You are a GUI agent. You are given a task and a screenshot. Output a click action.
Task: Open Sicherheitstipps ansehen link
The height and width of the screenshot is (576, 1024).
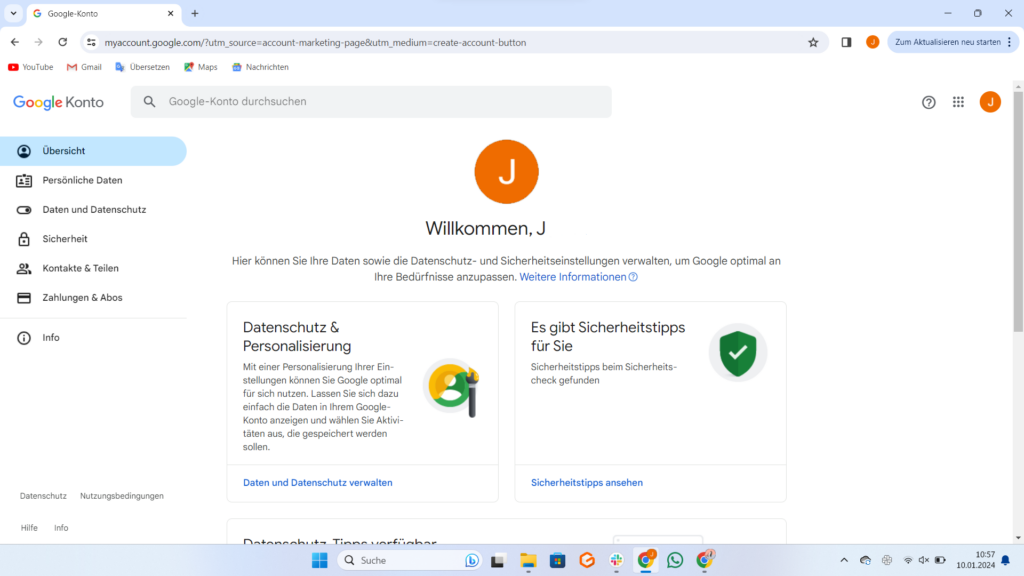[586, 482]
